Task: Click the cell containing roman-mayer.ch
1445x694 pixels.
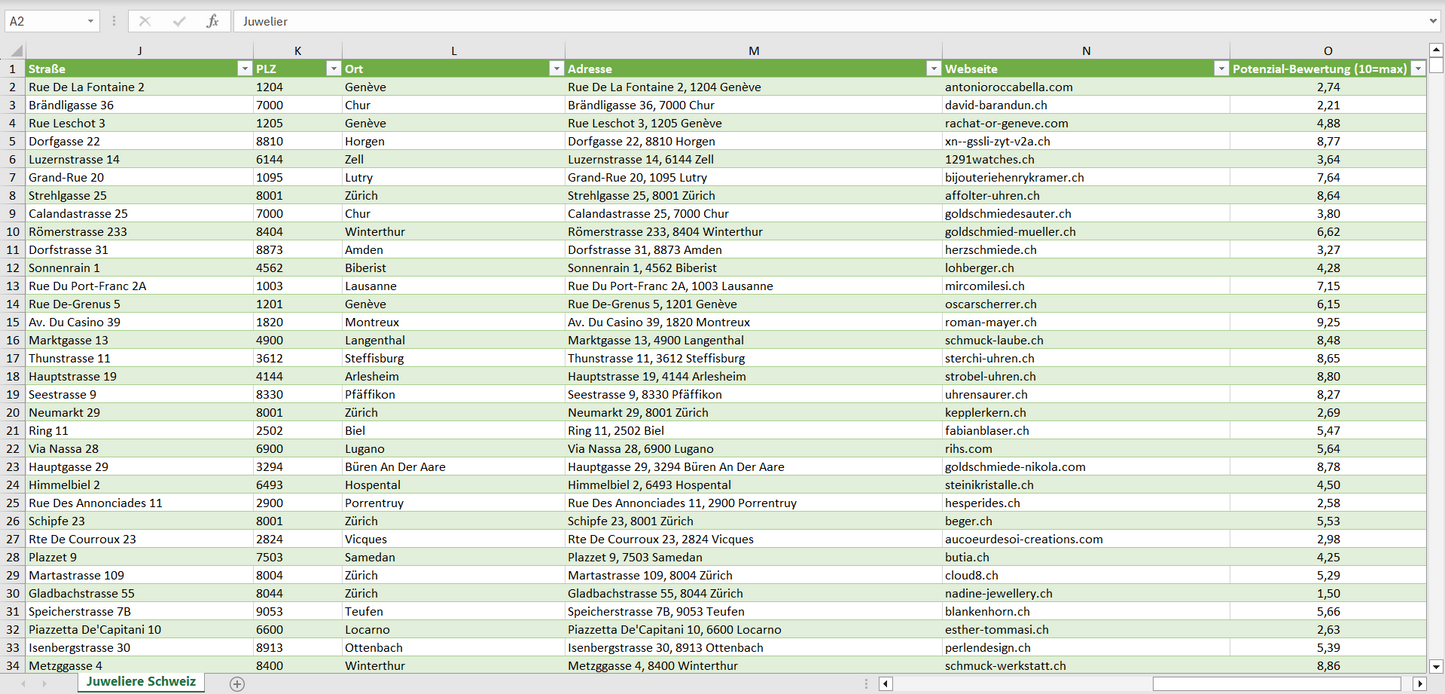Action: [x=991, y=322]
